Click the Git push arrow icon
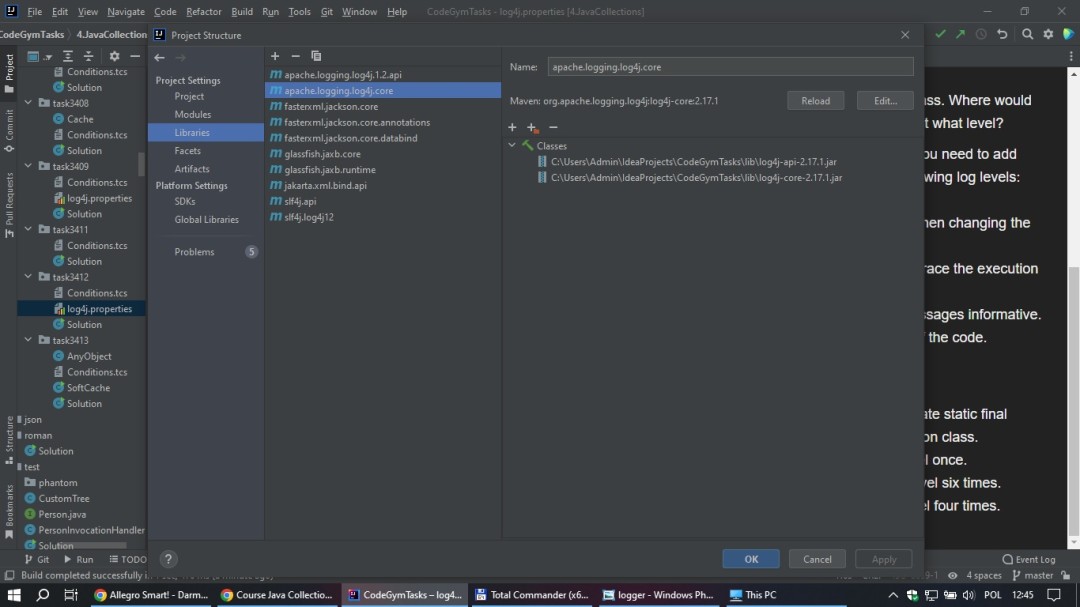1080x607 pixels. (x=960, y=34)
